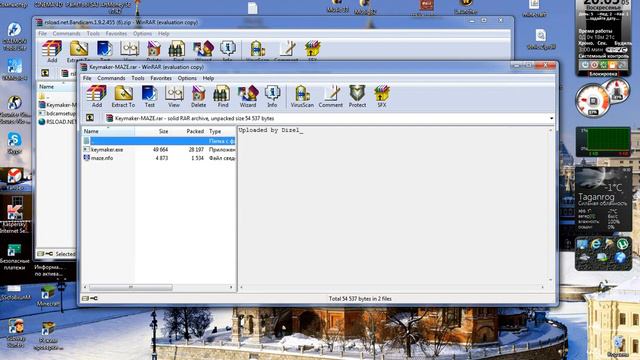Open Help menu in Keymaker-MAZE window
This screenshot has width=640, height=360.
click(x=208, y=78)
